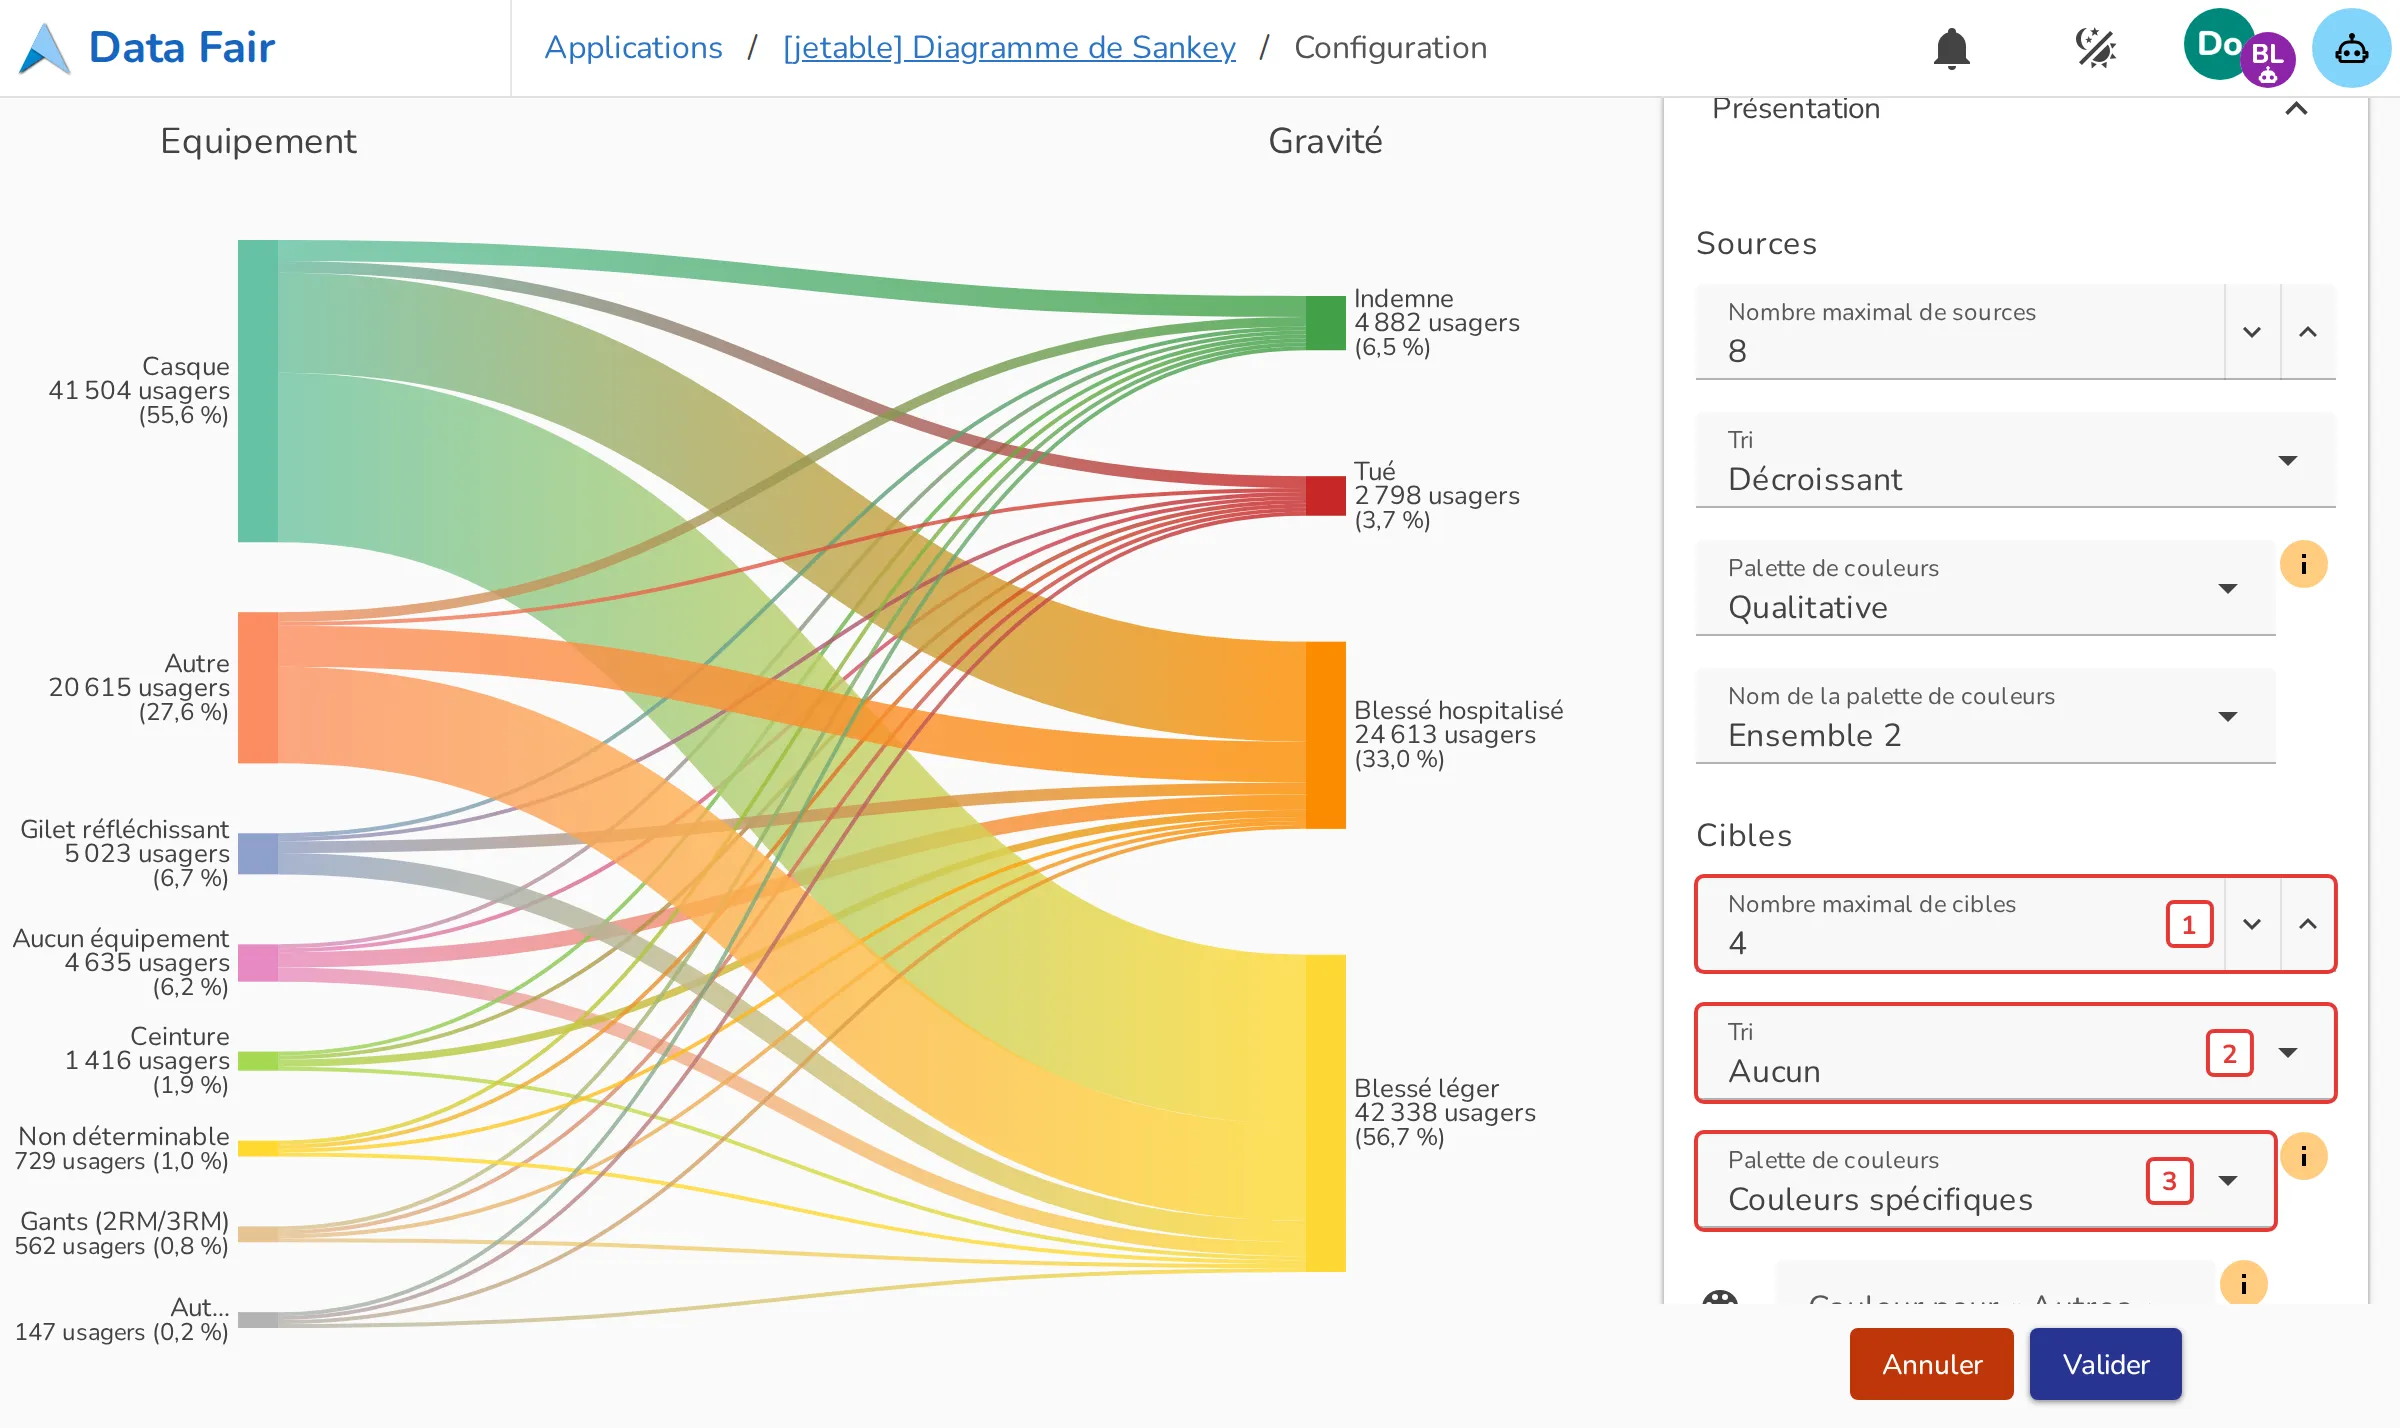Viewport: 2400px width, 1428px height.
Task: Click the Autre source node bar
Action: tap(258, 687)
